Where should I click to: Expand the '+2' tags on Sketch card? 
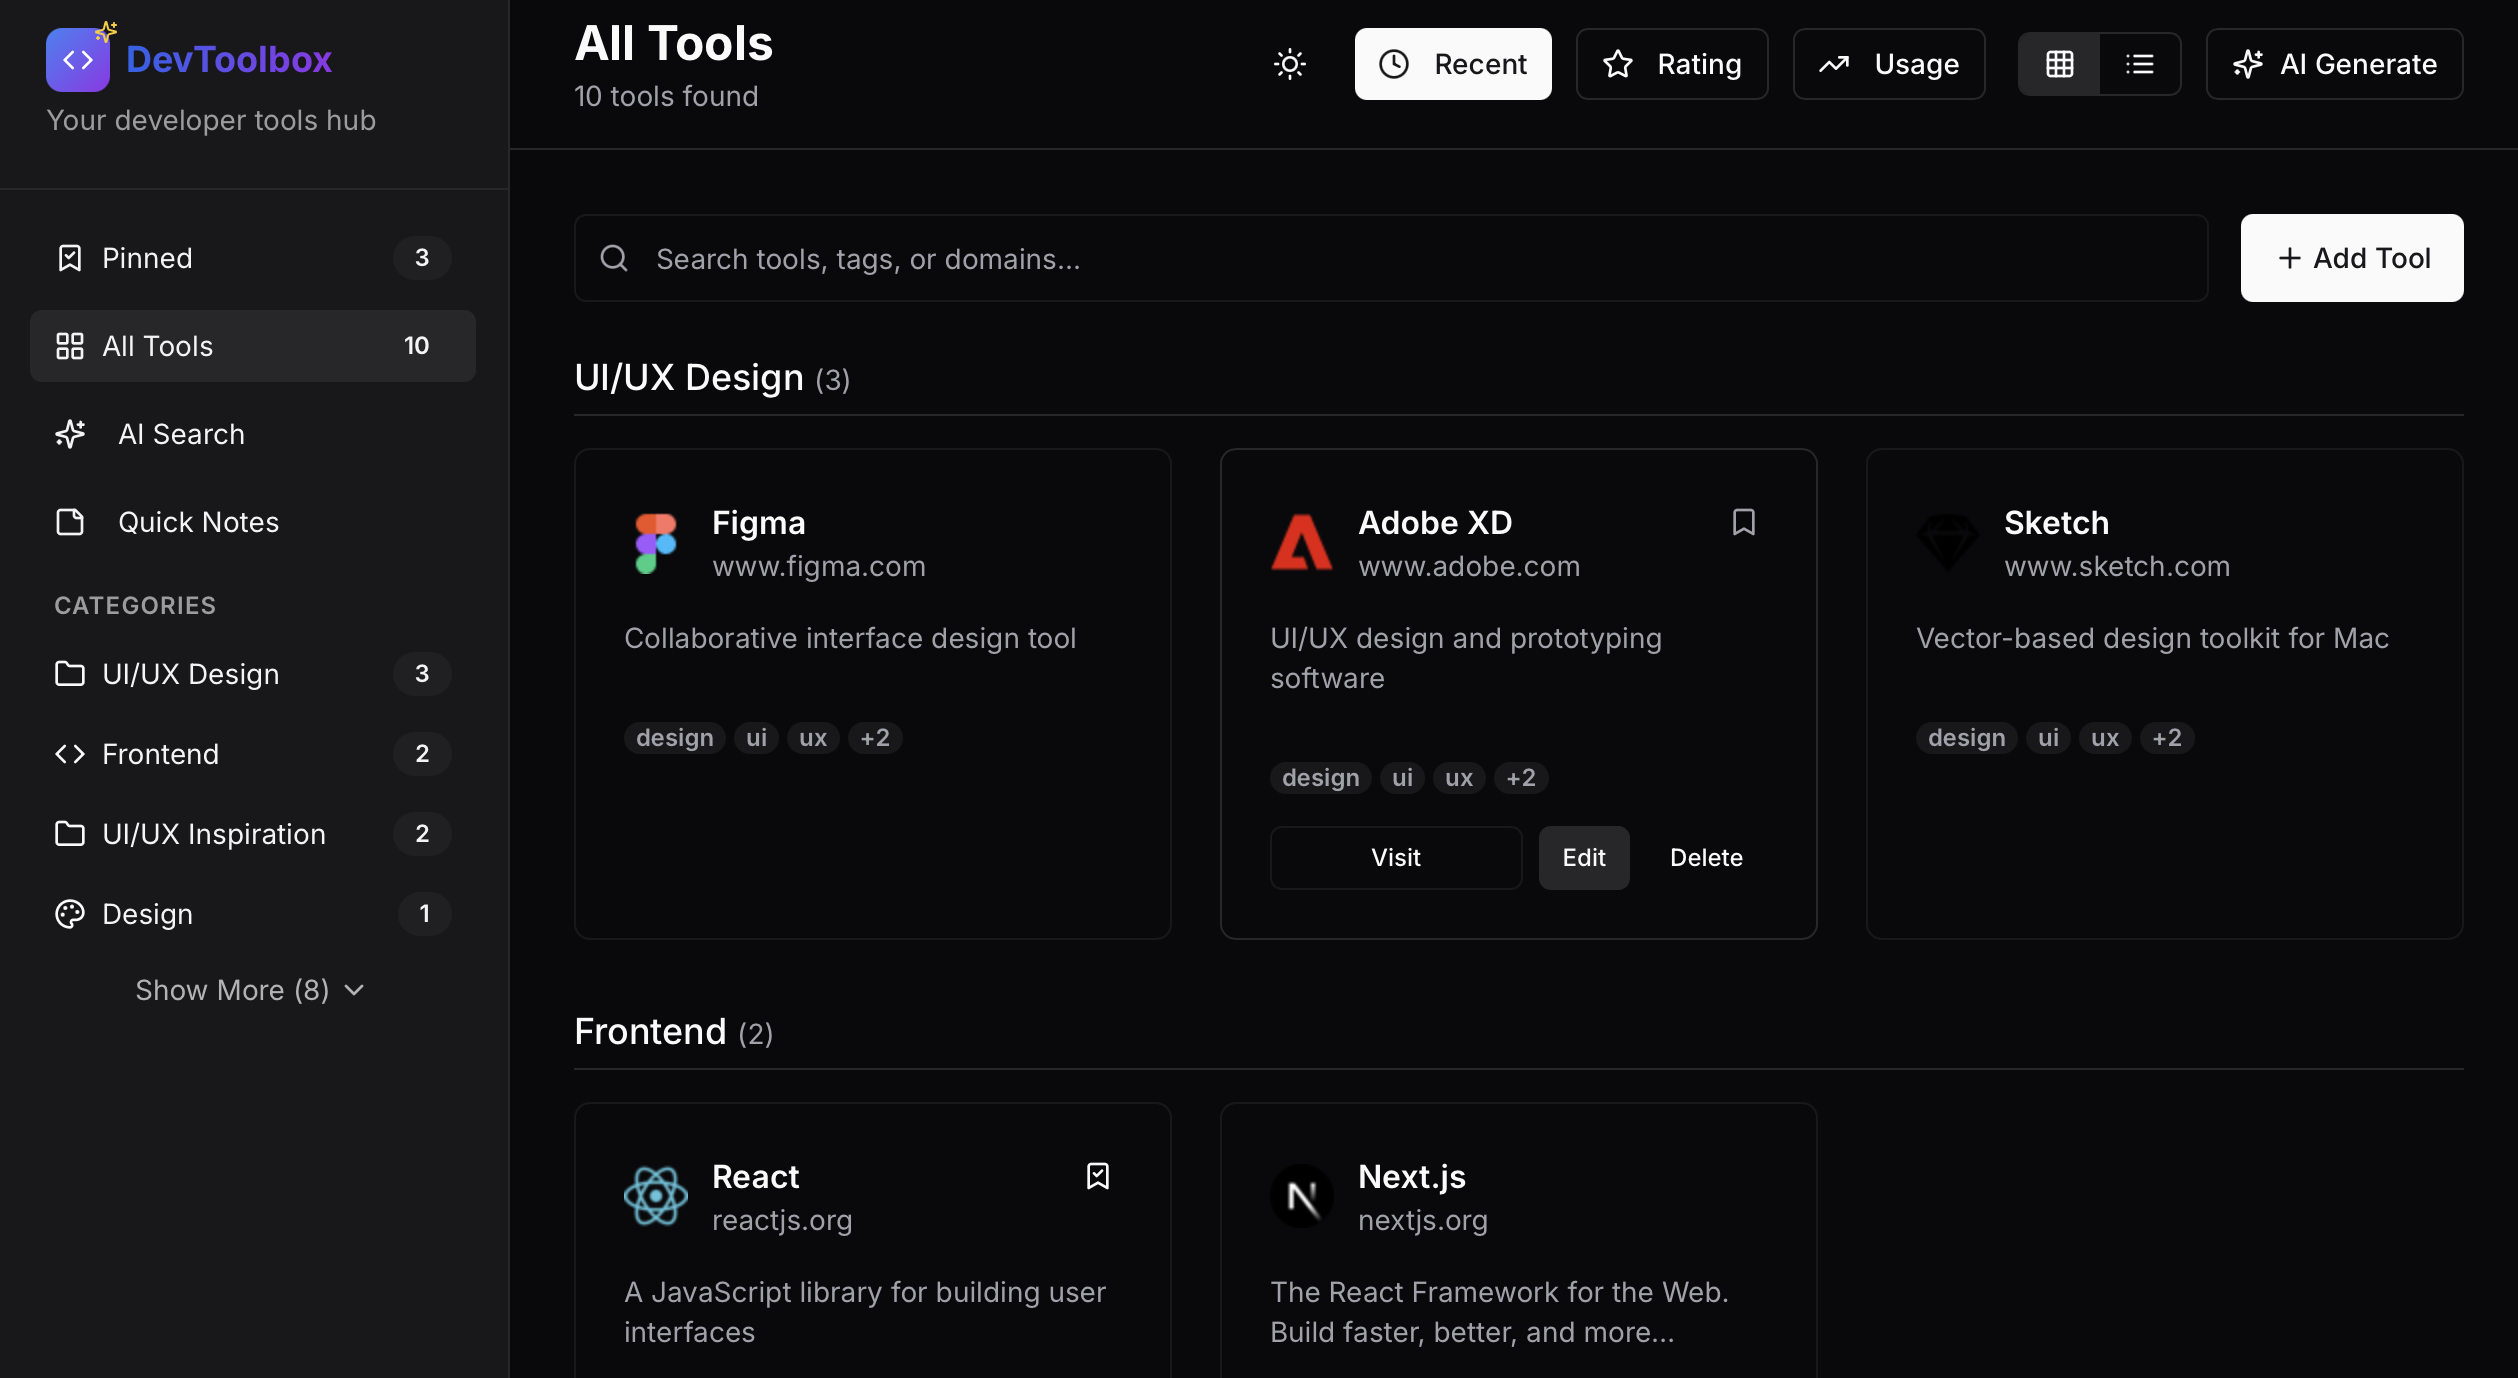(x=2167, y=738)
